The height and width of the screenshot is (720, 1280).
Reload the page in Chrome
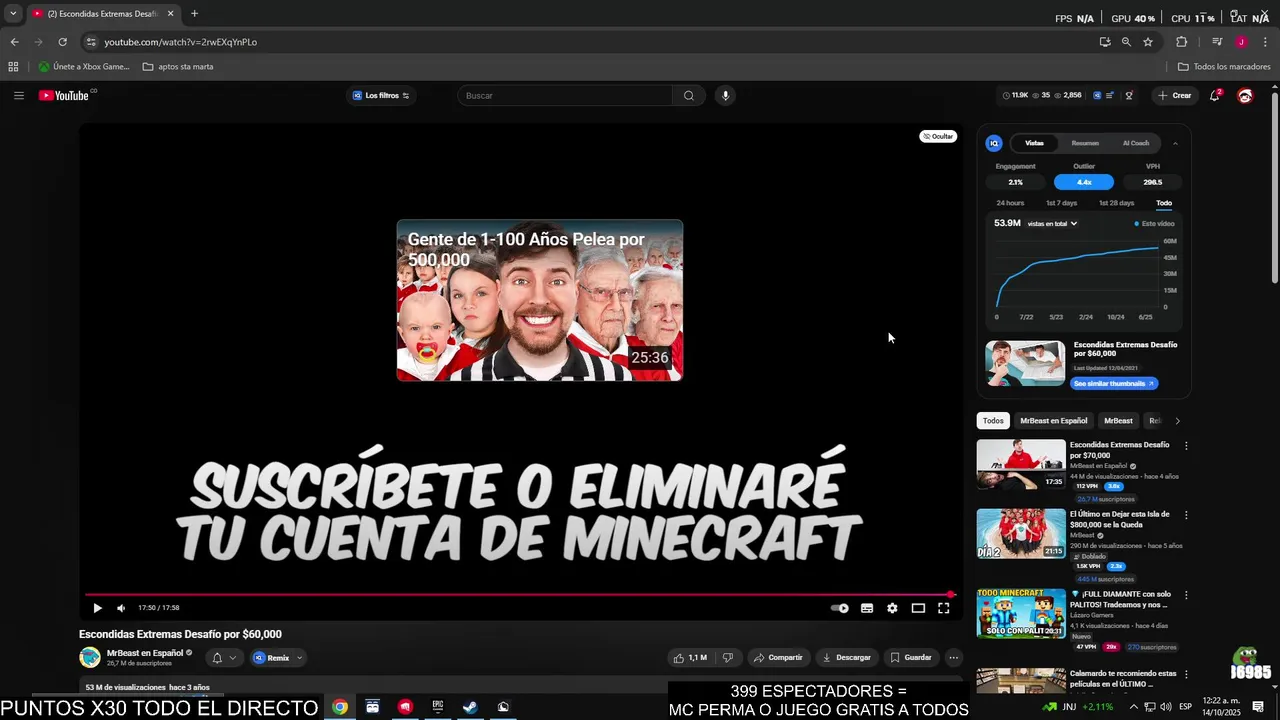pos(62,42)
